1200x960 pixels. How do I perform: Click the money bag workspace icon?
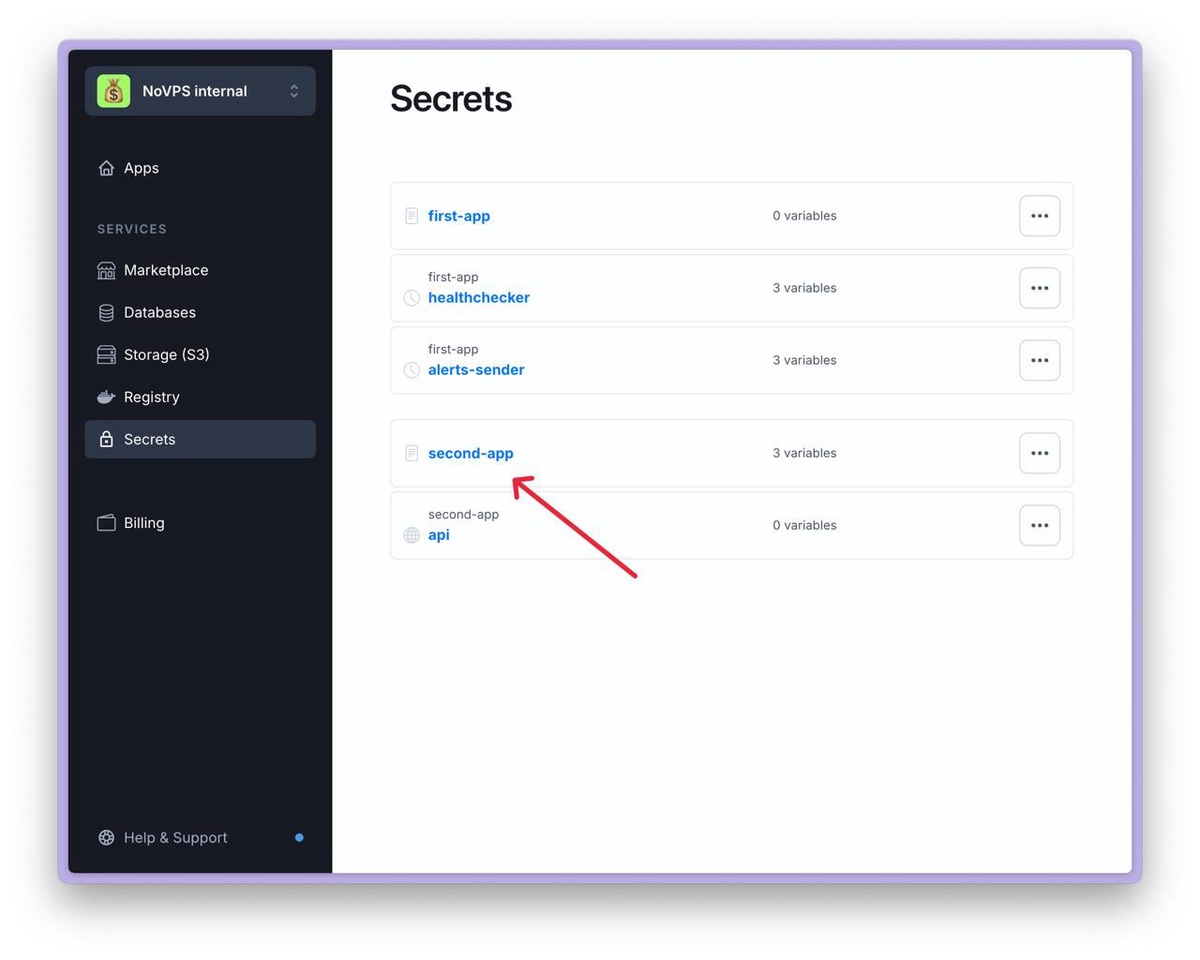[114, 91]
